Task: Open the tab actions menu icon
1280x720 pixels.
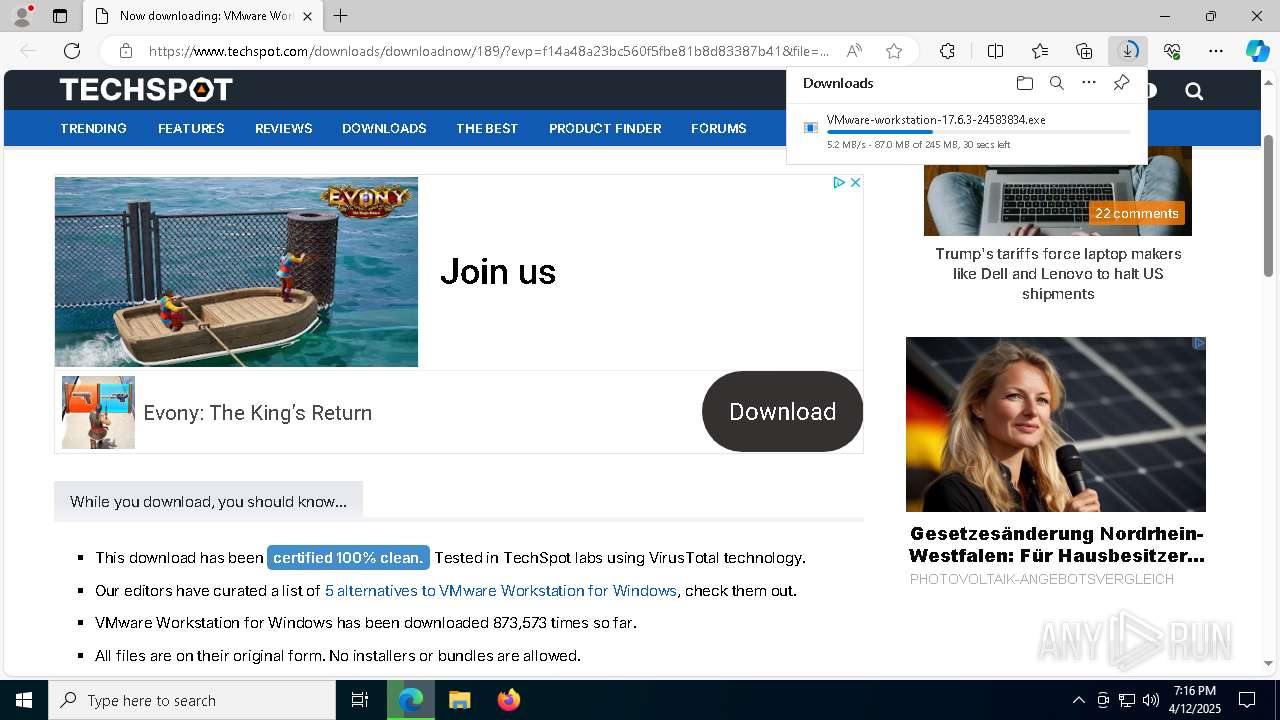Action: [60, 16]
